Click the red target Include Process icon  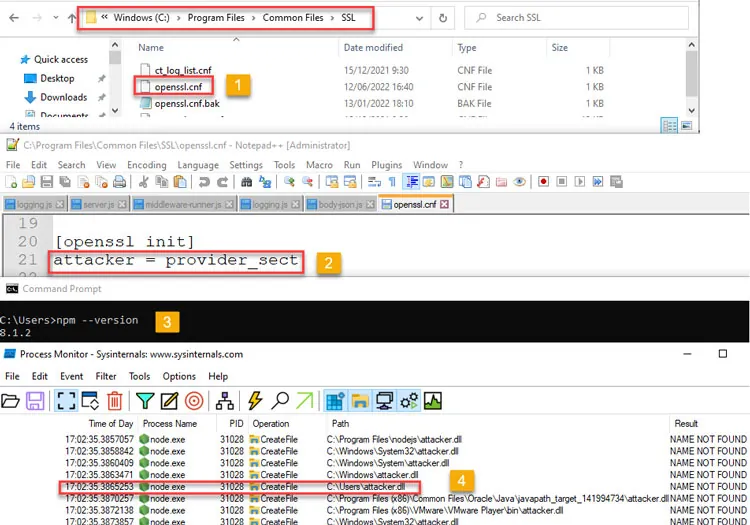(x=194, y=401)
